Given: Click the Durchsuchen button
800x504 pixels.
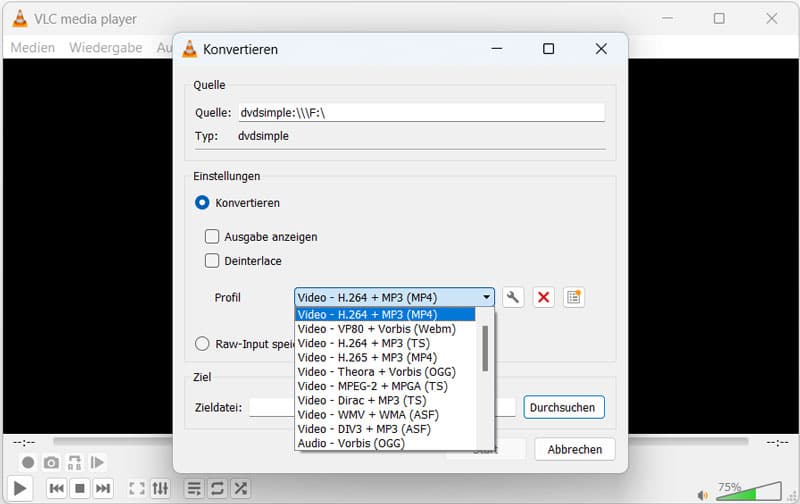Looking at the screenshot, I should [x=564, y=407].
